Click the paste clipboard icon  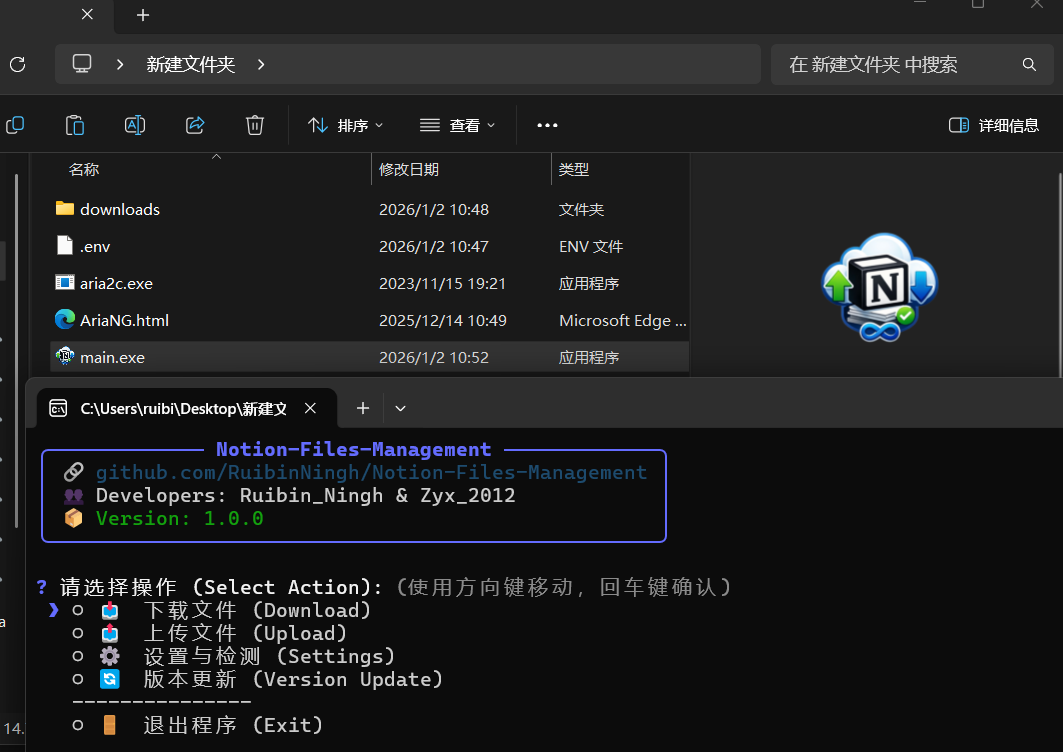pyautogui.click(x=75, y=125)
